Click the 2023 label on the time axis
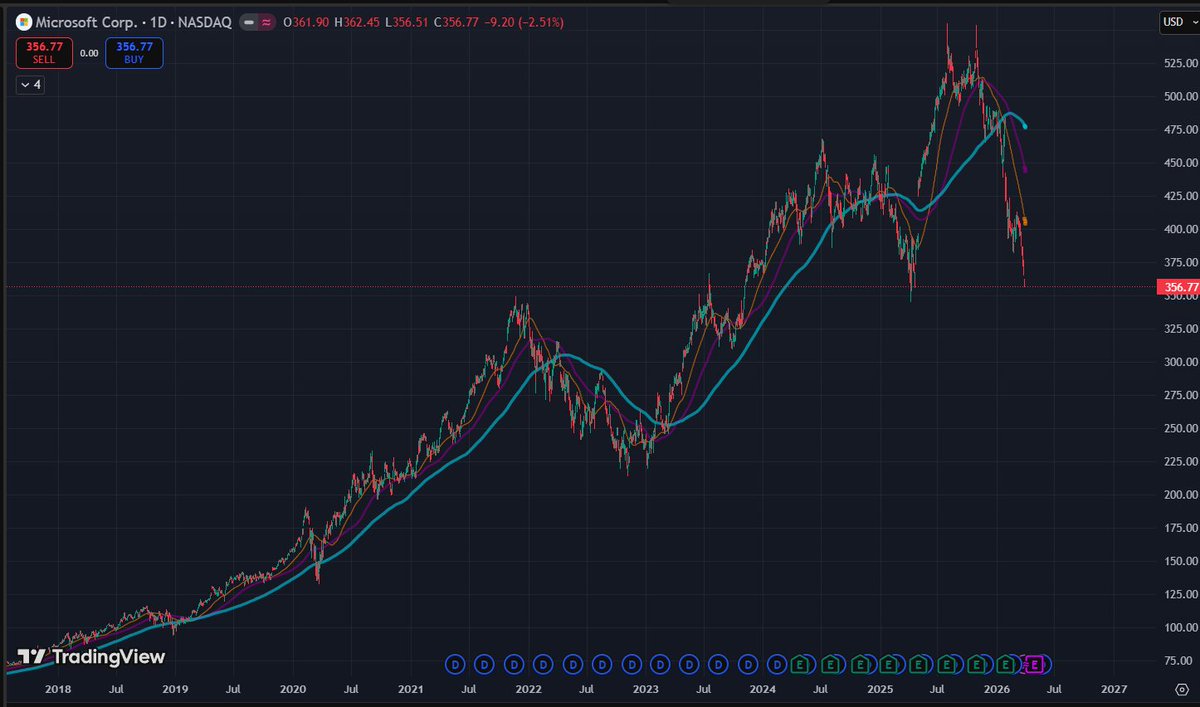Viewport: 1200px width, 707px height. (x=645, y=690)
